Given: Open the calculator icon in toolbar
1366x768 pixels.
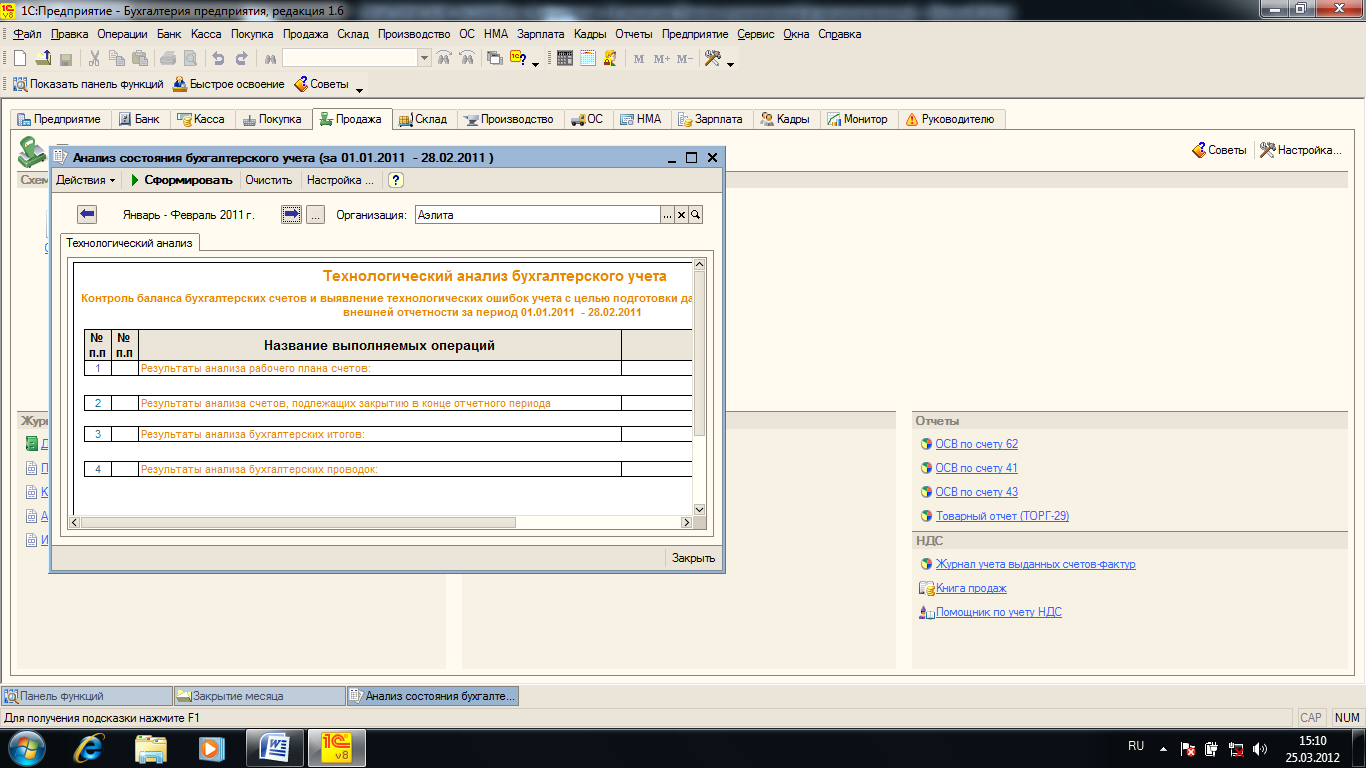Looking at the screenshot, I should click(565, 59).
